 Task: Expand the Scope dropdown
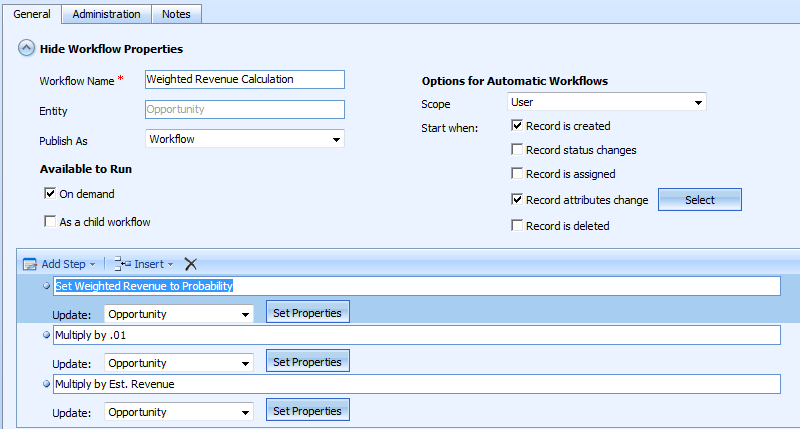tap(606, 102)
